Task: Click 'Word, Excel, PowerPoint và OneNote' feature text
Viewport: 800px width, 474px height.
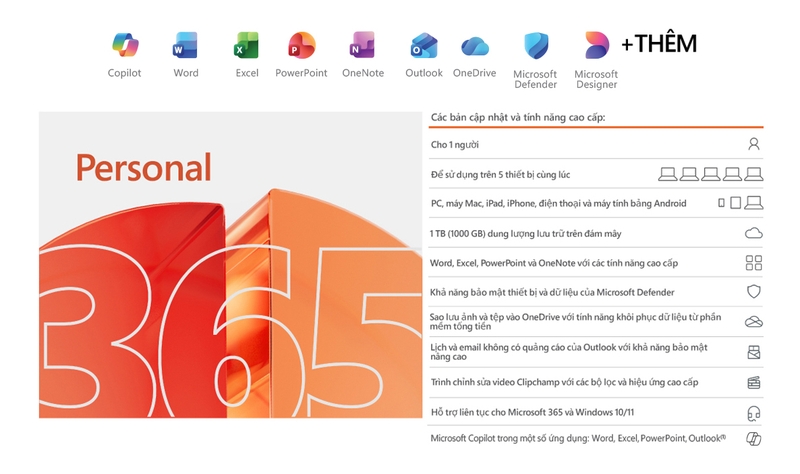Action: [554, 263]
